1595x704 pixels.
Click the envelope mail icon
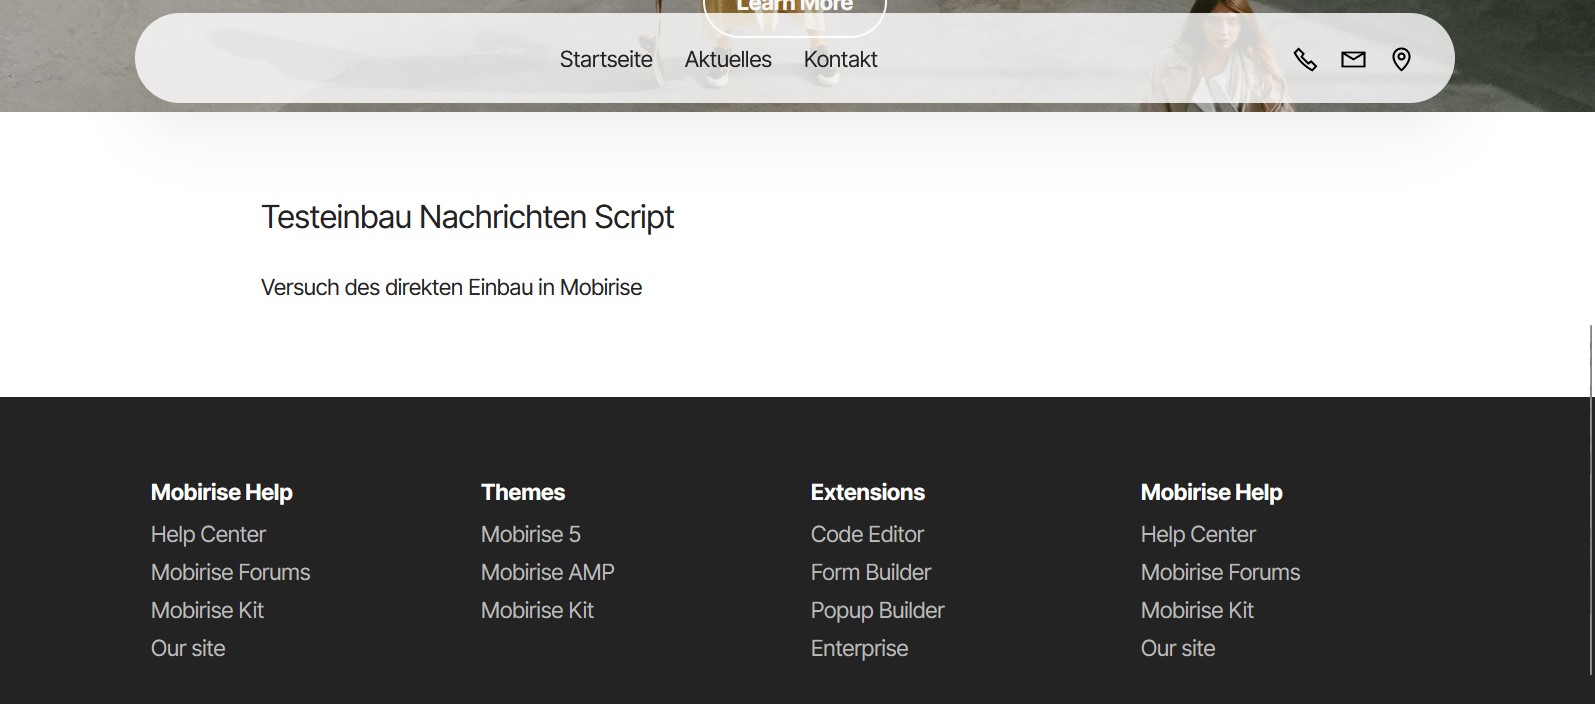tap(1353, 60)
